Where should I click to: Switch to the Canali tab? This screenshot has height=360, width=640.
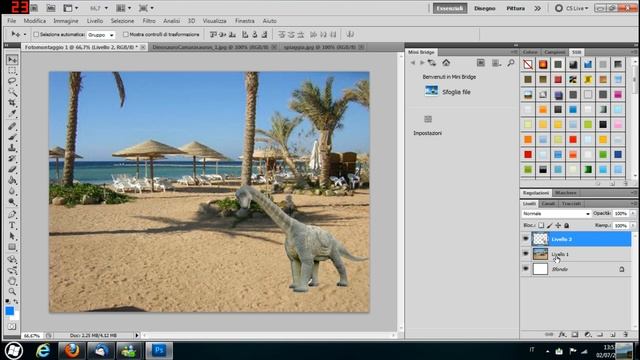548,203
